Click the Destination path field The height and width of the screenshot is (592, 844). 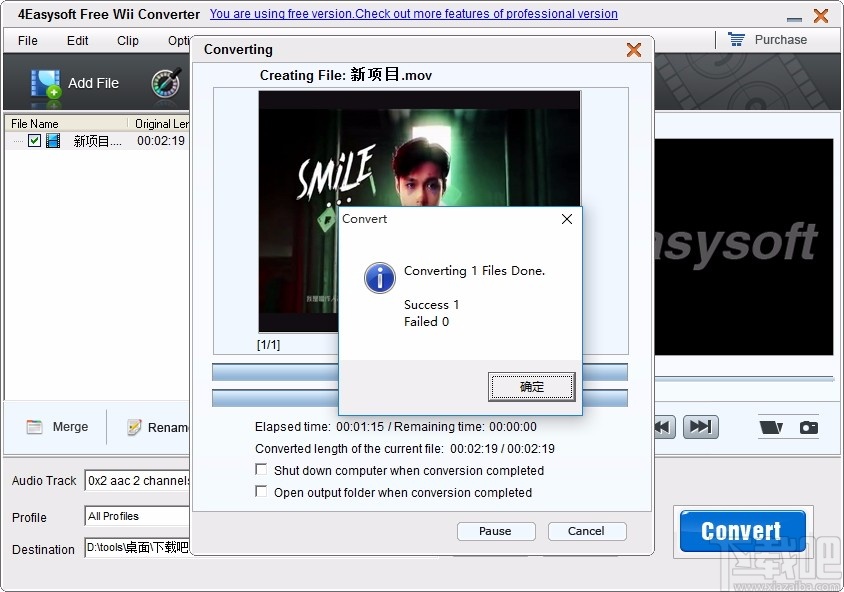(137, 548)
